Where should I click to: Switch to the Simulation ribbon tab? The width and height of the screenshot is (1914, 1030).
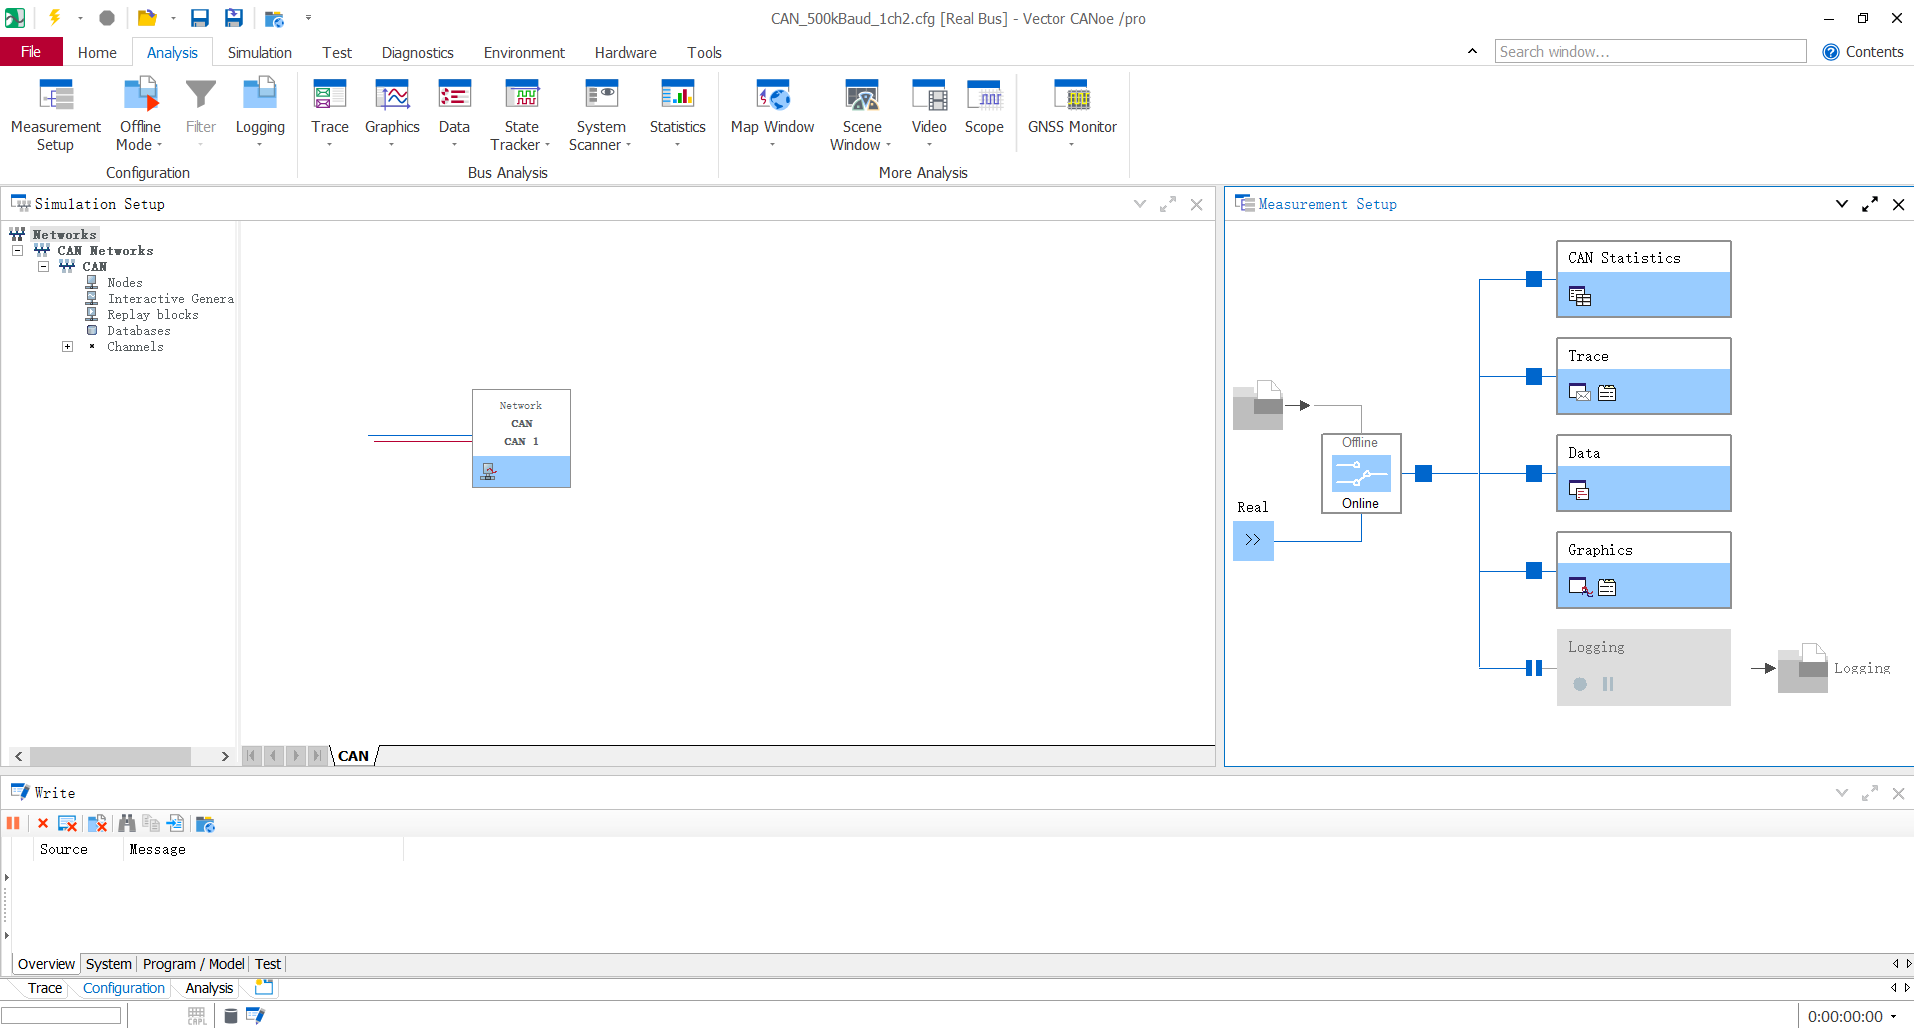[259, 52]
